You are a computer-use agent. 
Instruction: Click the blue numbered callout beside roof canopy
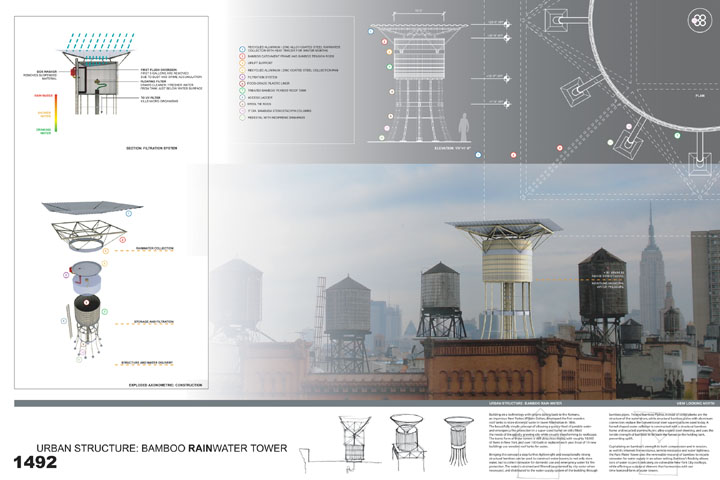130,212
